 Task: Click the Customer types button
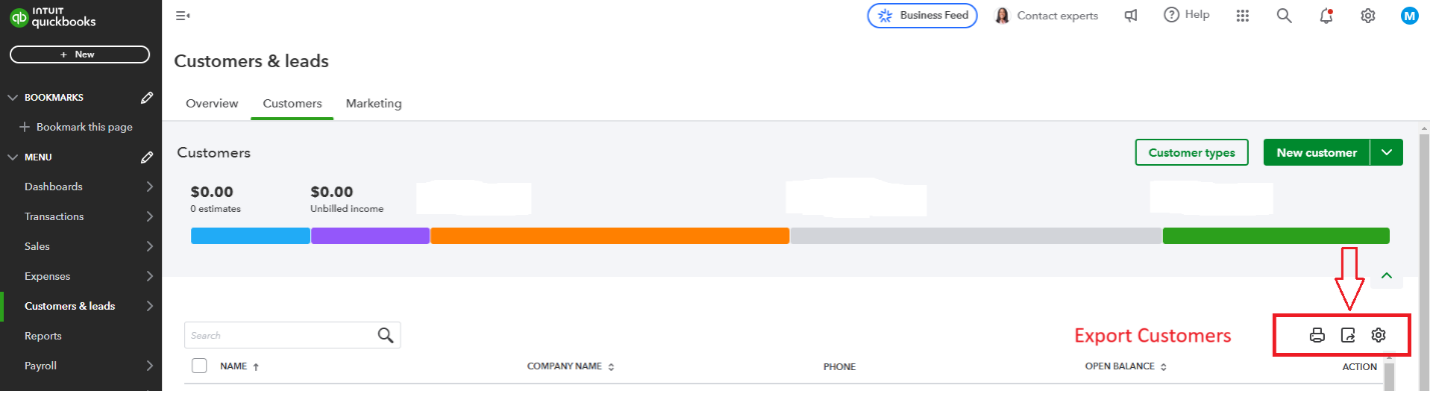(x=1192, y=153)
